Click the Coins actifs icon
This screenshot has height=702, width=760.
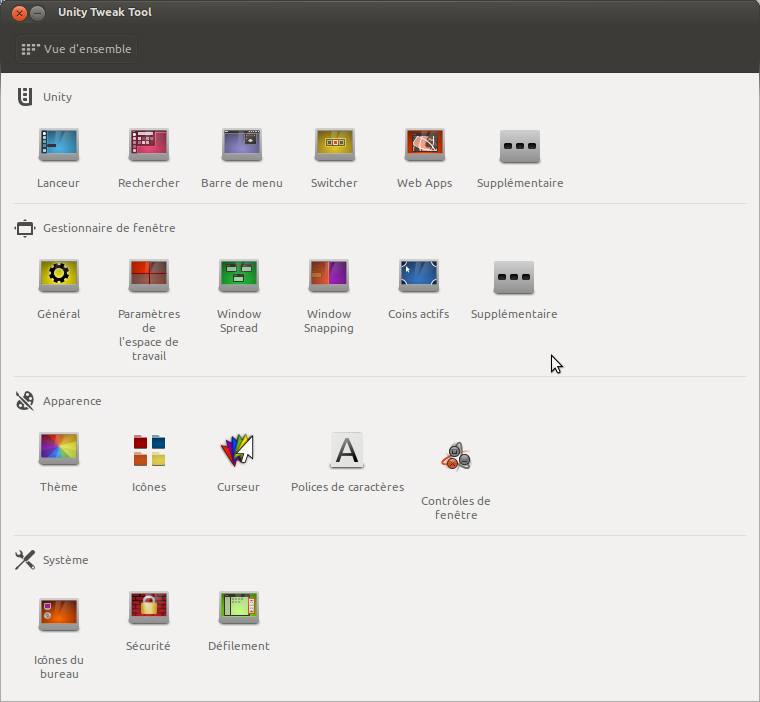click(x=418, y=276)
